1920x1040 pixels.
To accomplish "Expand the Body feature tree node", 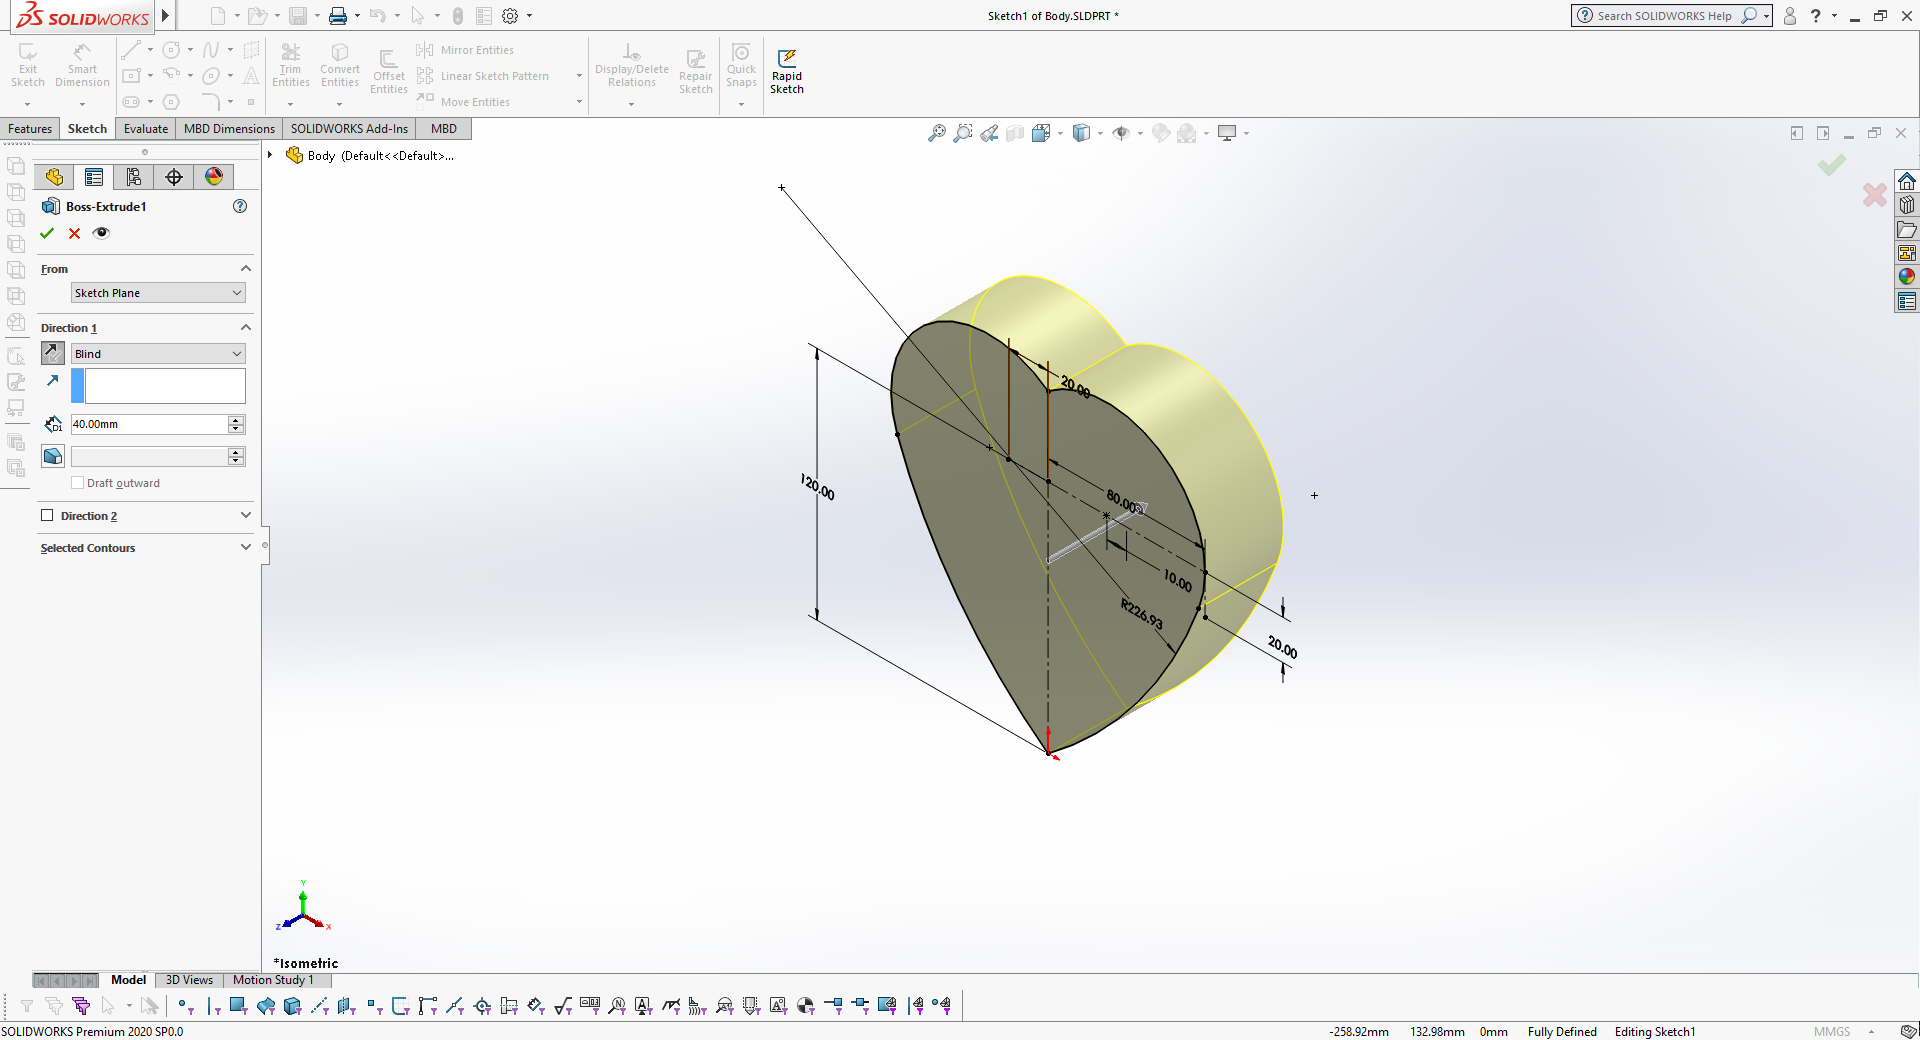I will pyautogui.click(x=270, y=155).
